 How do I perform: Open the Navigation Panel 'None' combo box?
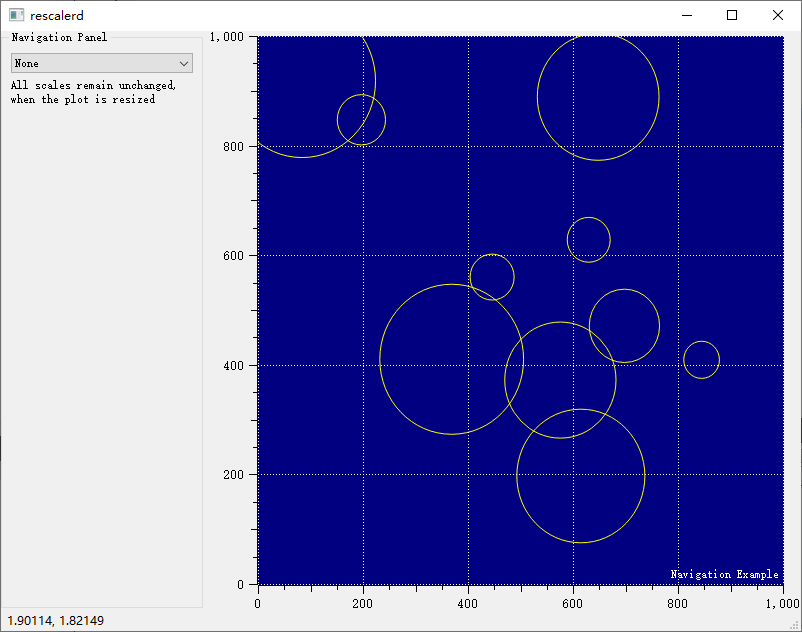(100, 63)
